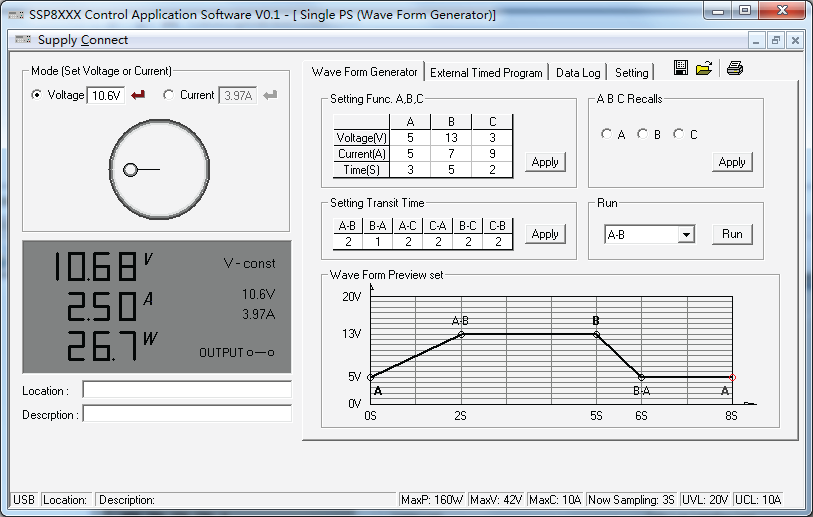The width and height of the screenshot is (813, 517).
Task: Select the Voltage mode radio button
Action: [x=37, y=95]
